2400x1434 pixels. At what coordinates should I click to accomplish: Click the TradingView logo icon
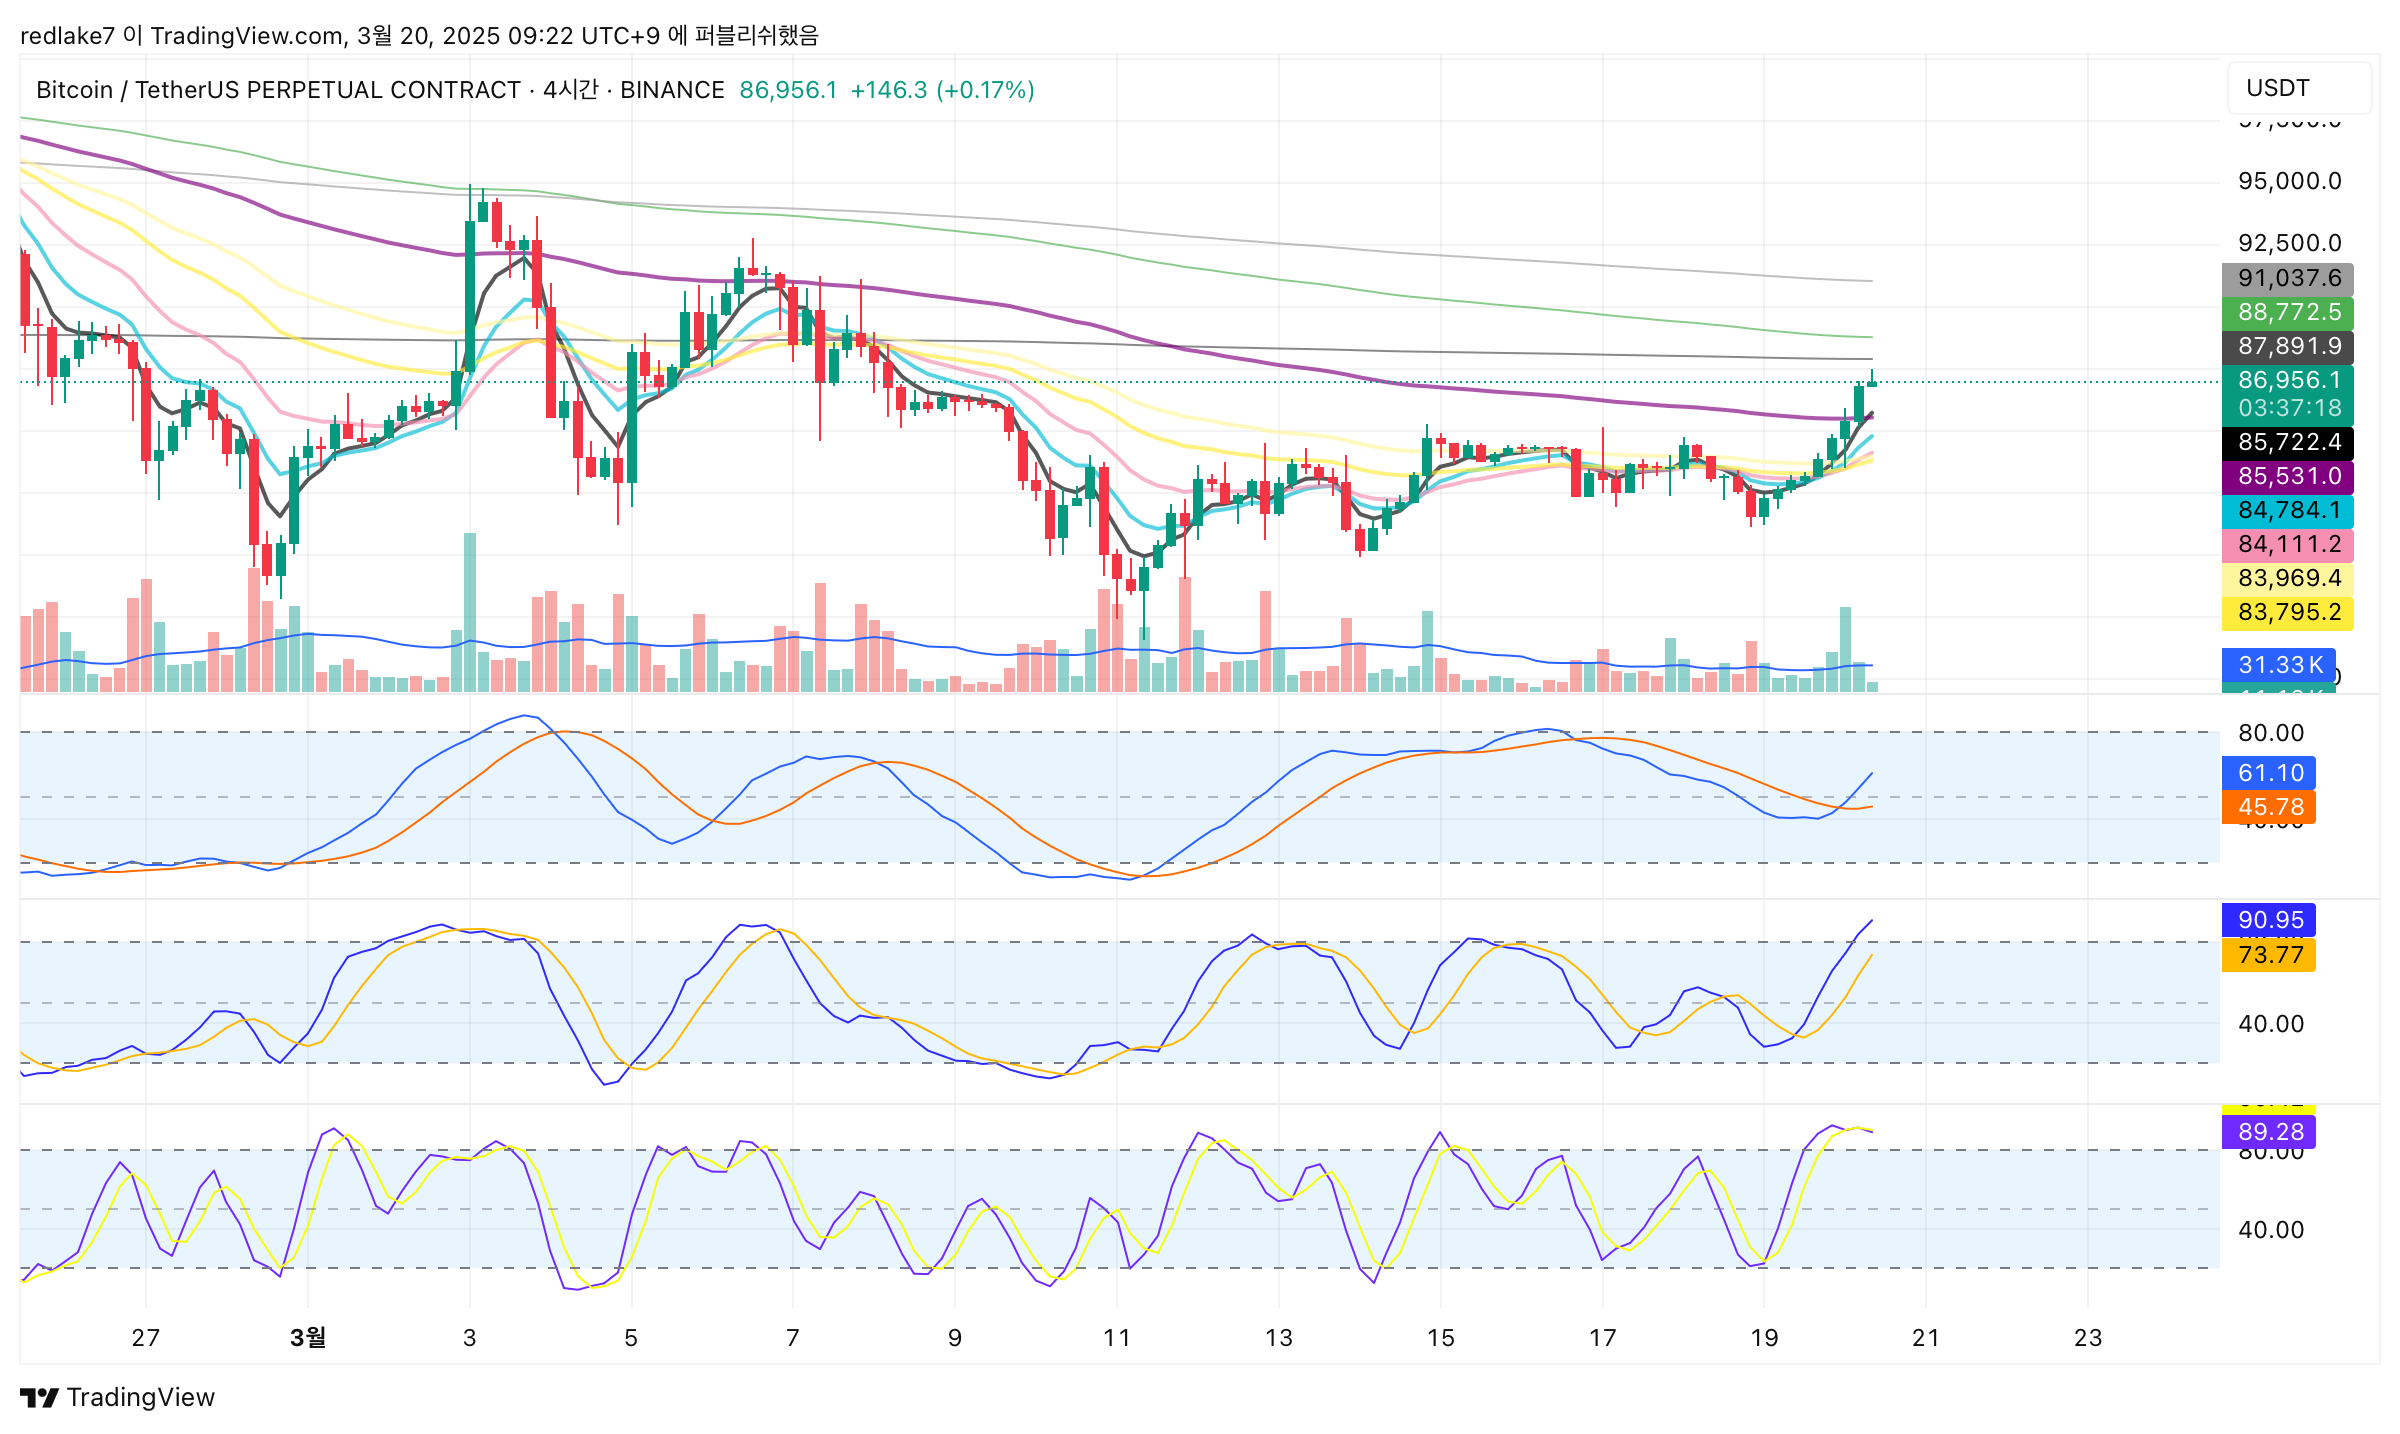click(x=40, y=1397)
